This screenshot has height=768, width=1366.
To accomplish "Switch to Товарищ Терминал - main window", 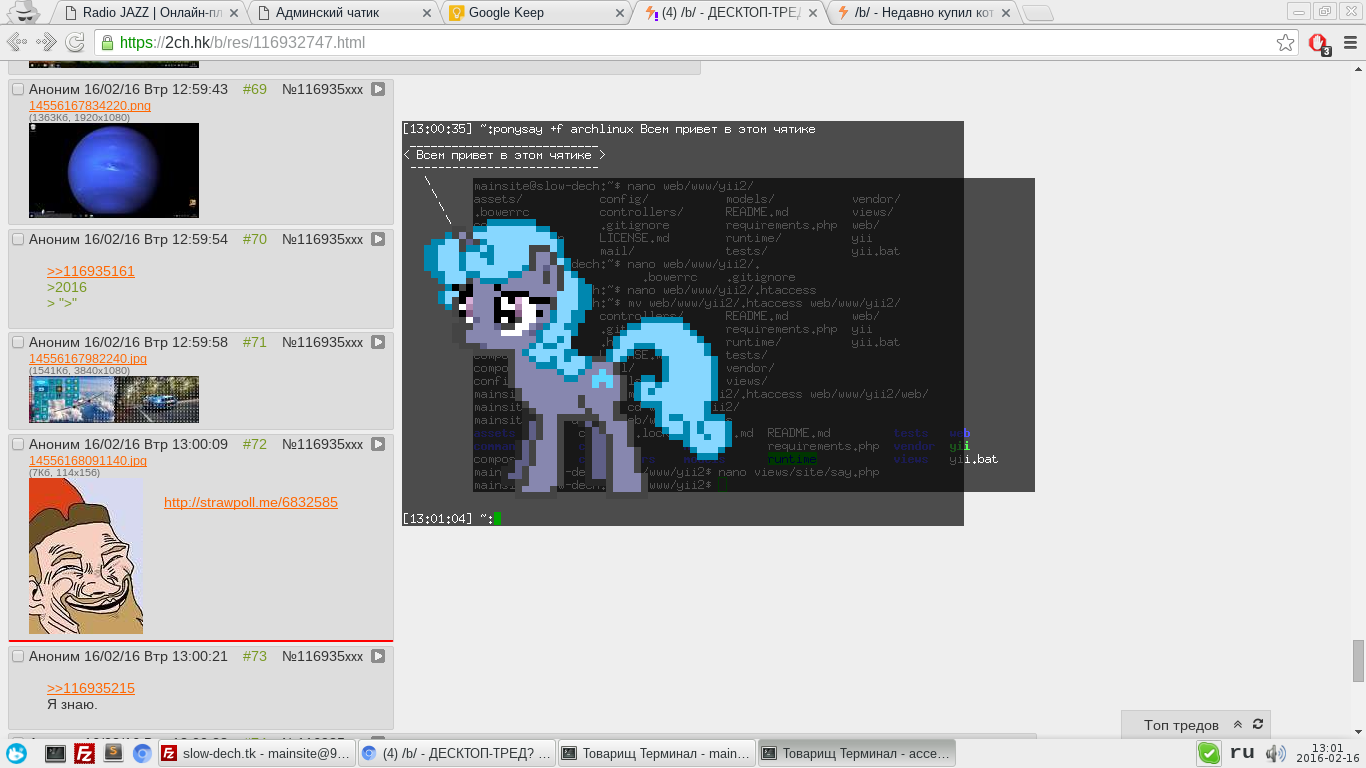I will (656, 753).
